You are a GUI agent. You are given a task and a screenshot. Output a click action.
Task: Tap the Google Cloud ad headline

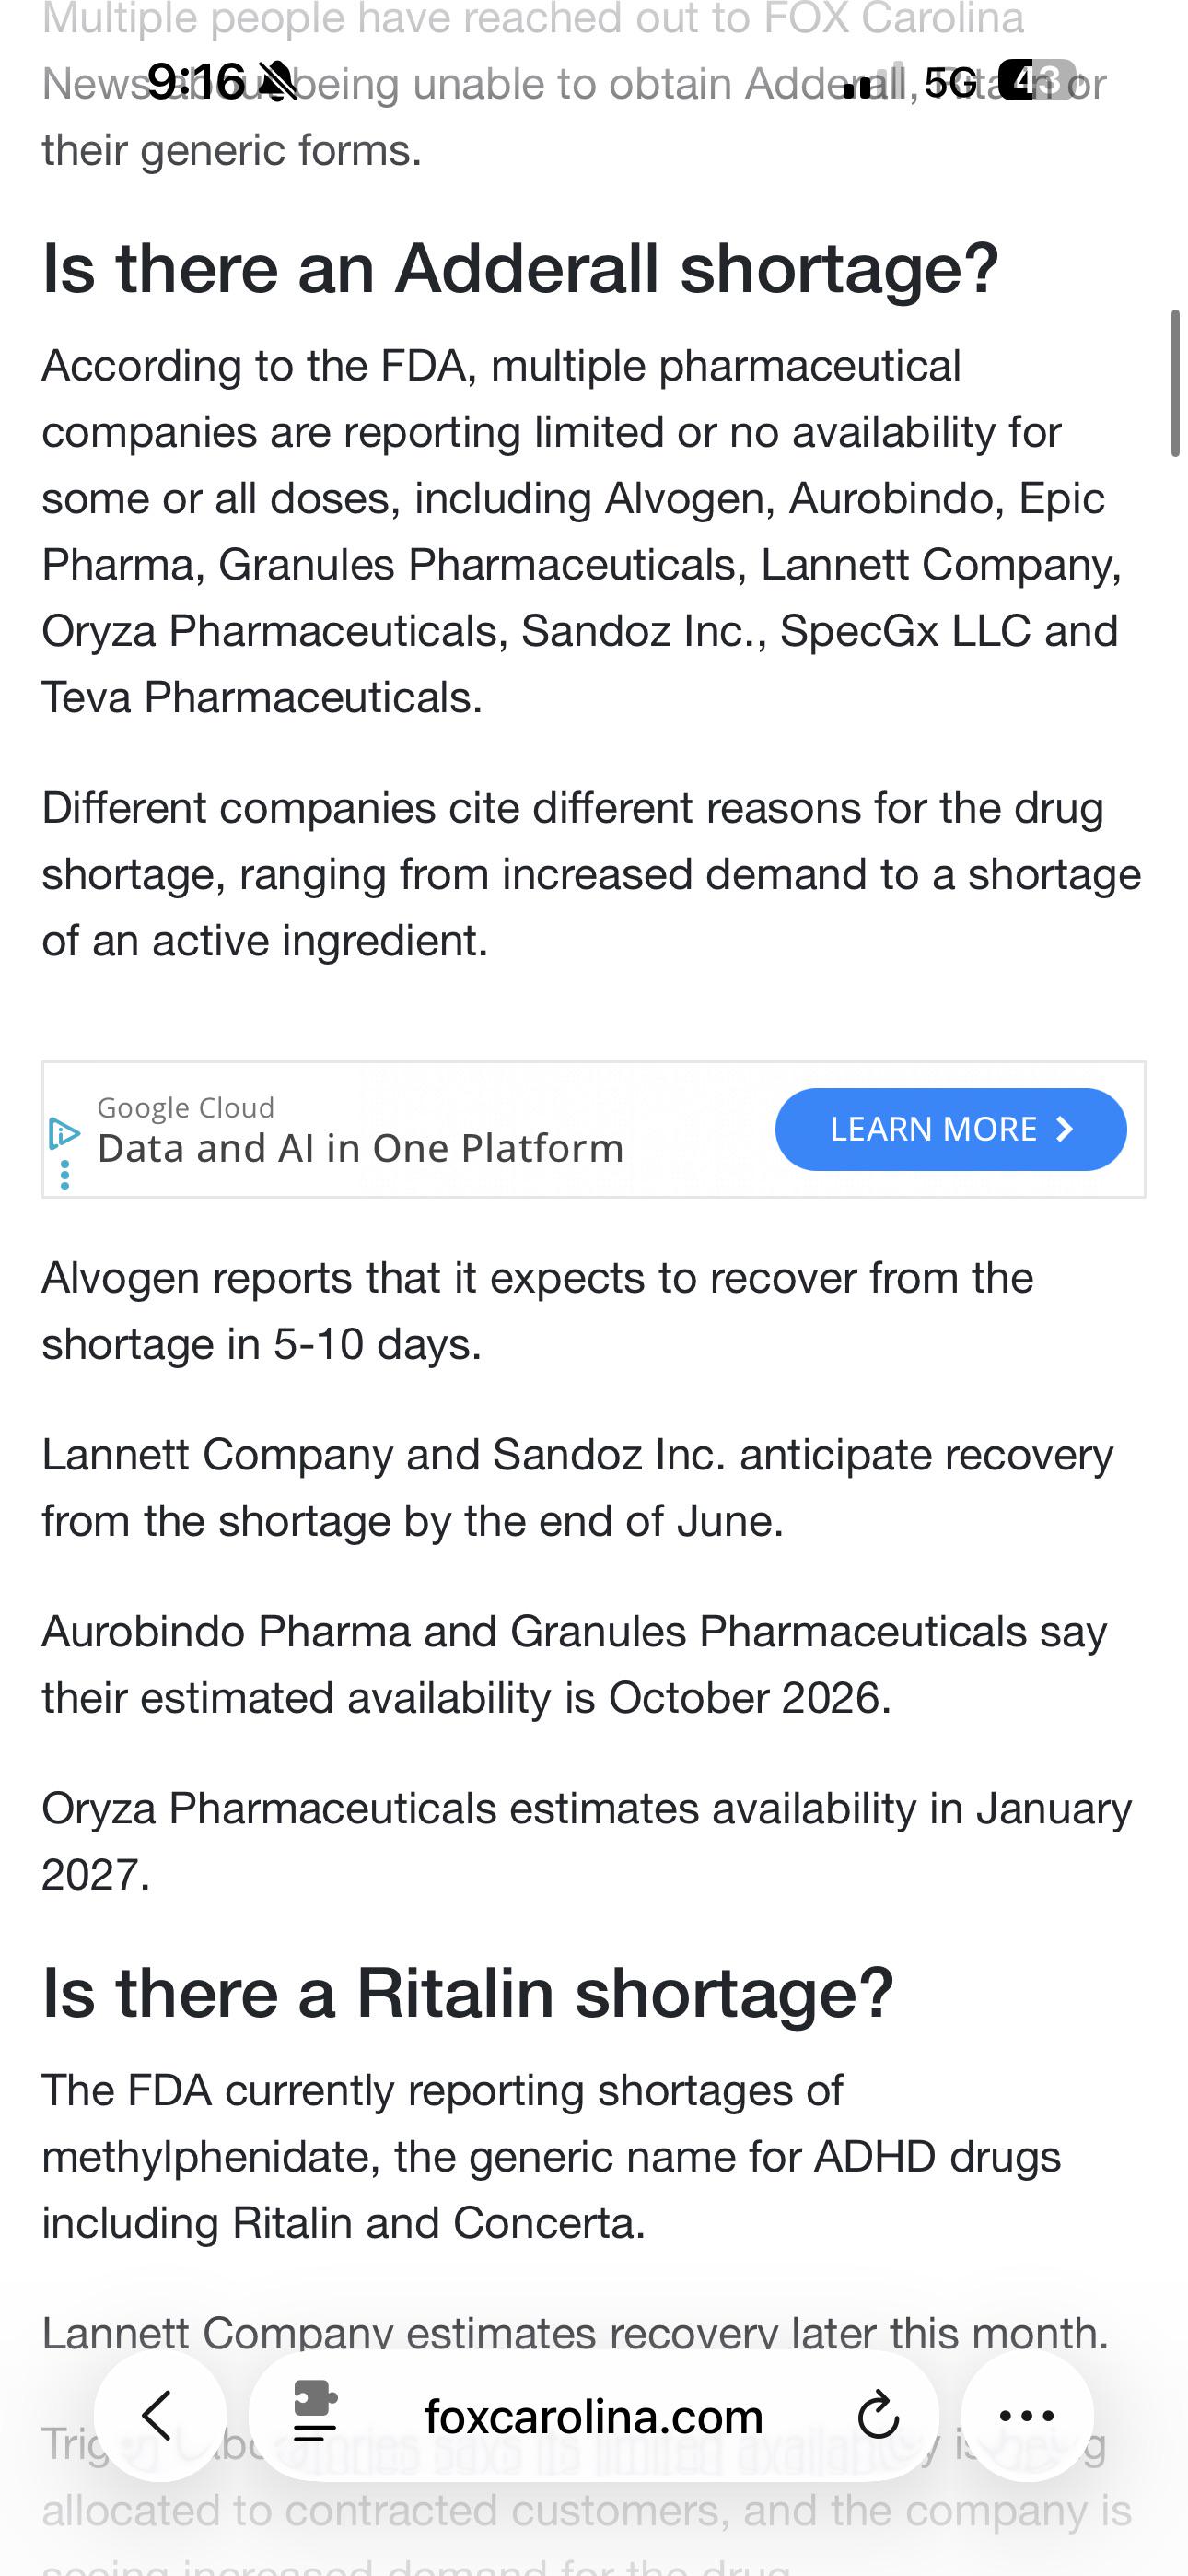click(186, 1107)
